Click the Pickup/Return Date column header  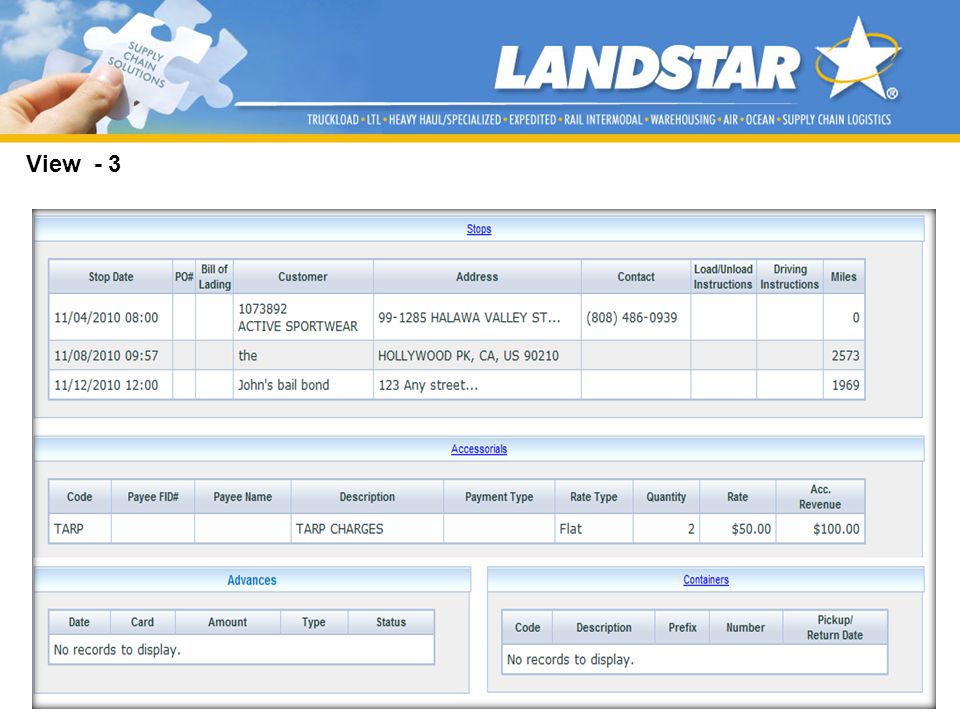click(x=835, y=628)
